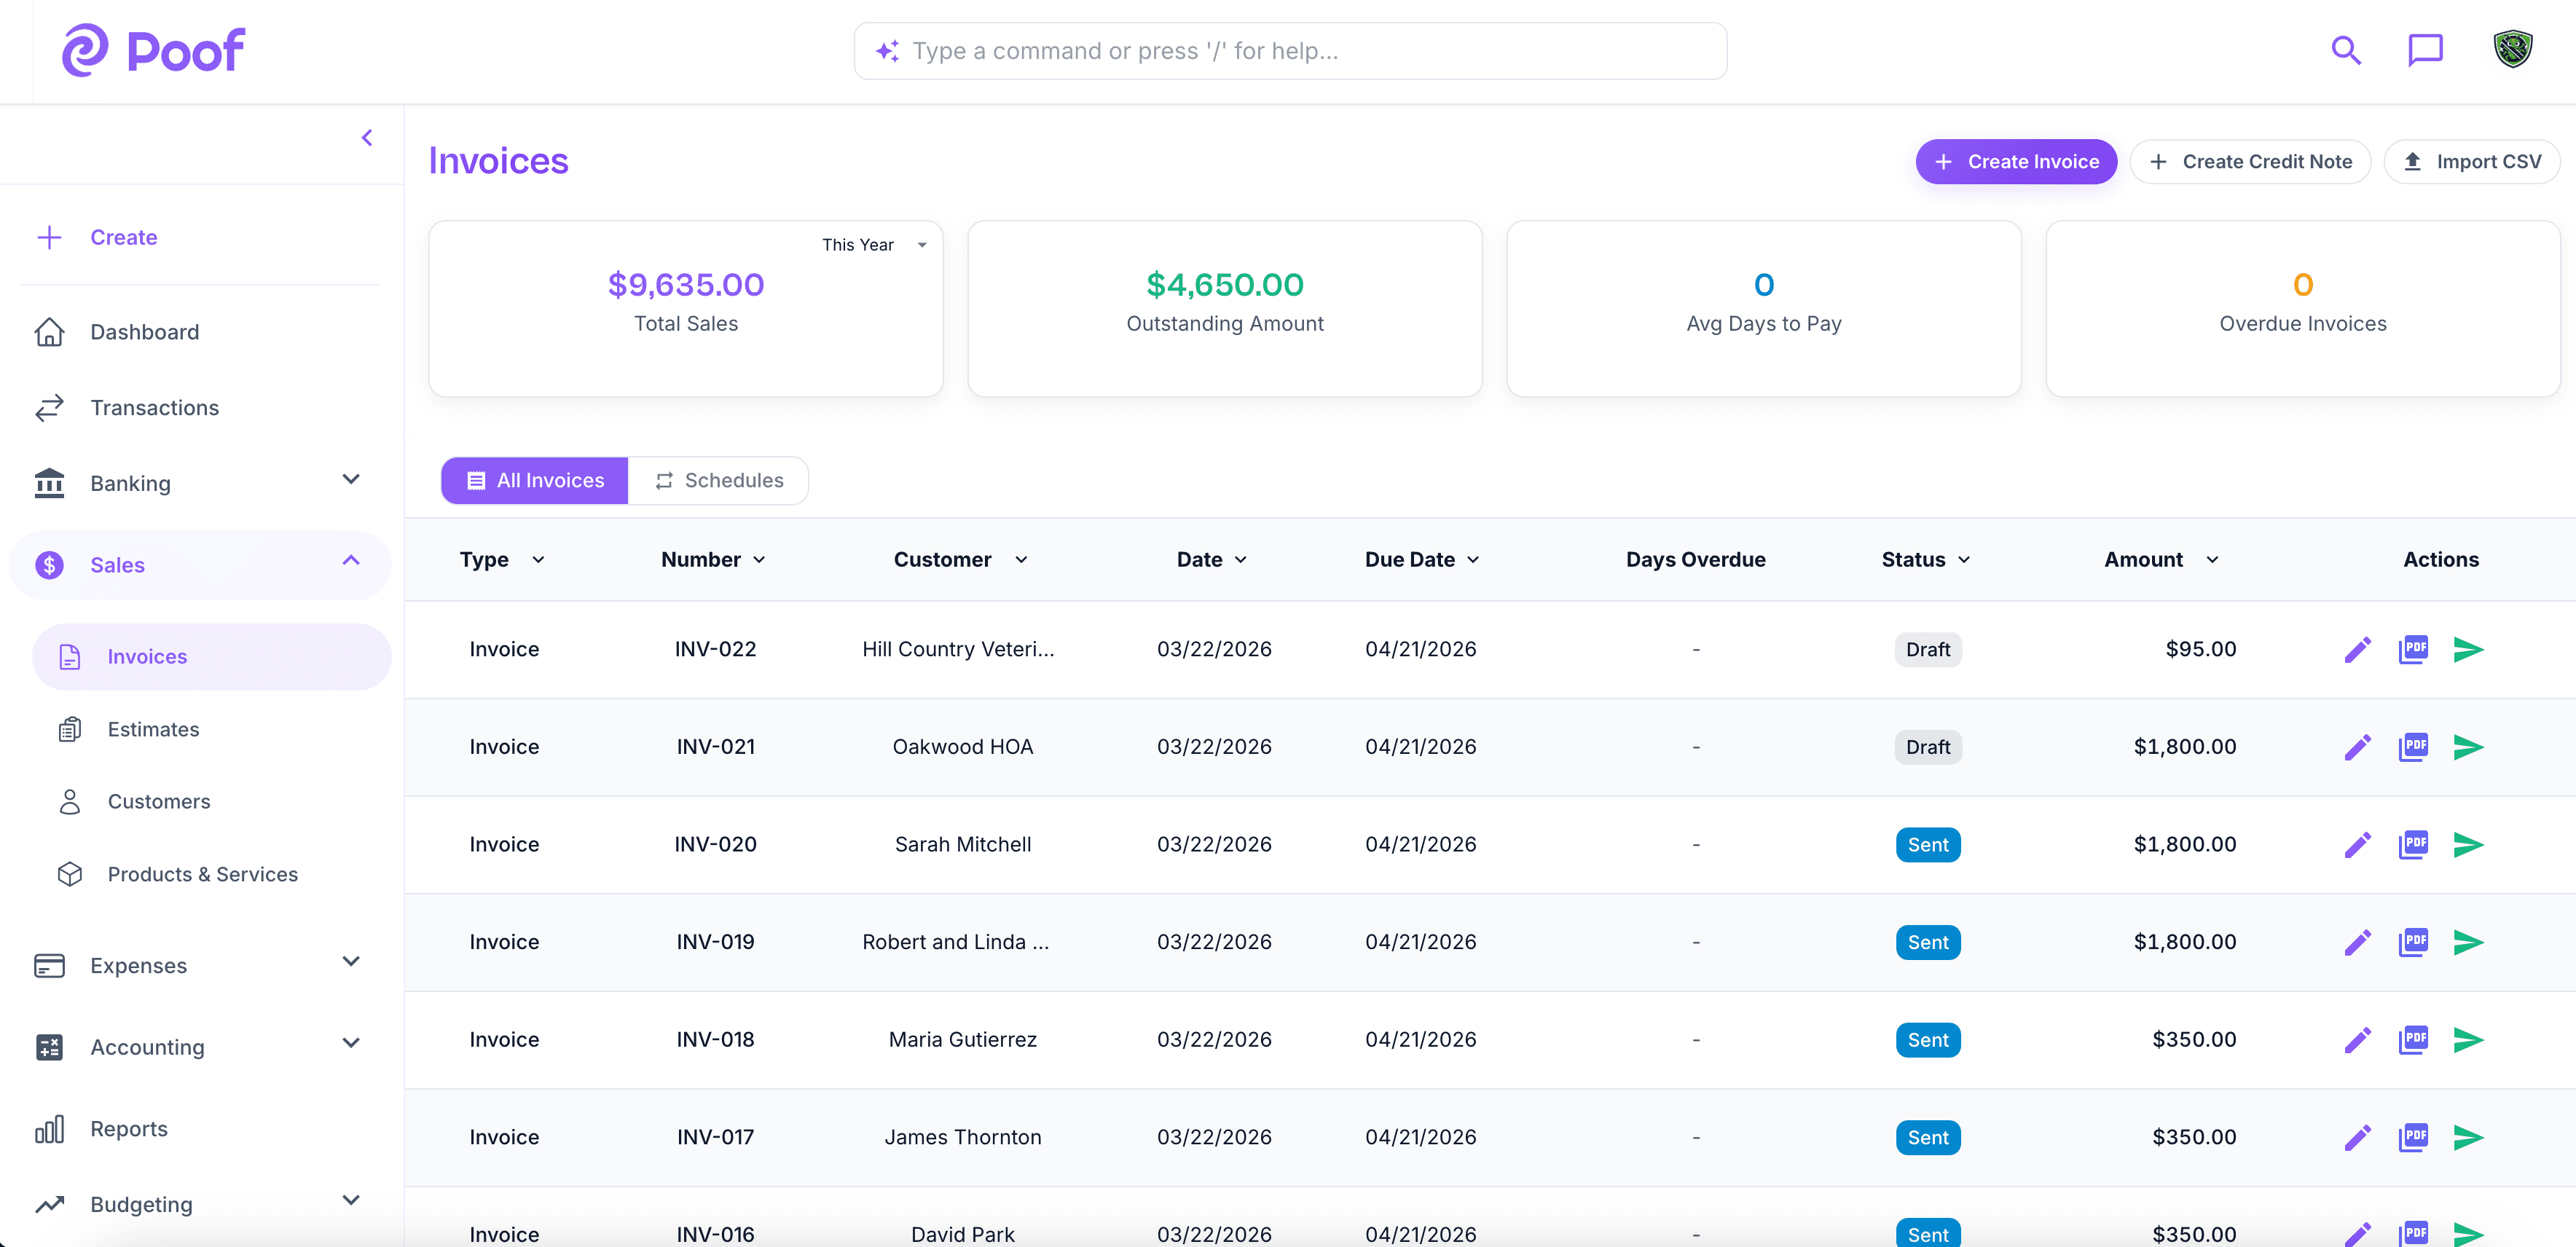Open the search icon in the top bar
This screenshot has width=2576, height=1247.
(2345, 50)
